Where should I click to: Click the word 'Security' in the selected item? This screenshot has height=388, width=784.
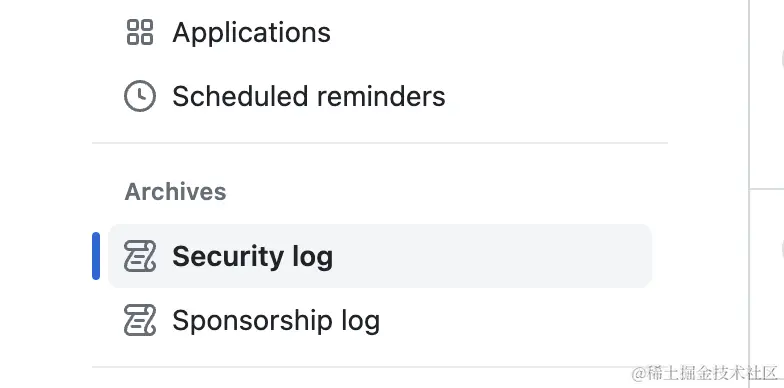226,257
